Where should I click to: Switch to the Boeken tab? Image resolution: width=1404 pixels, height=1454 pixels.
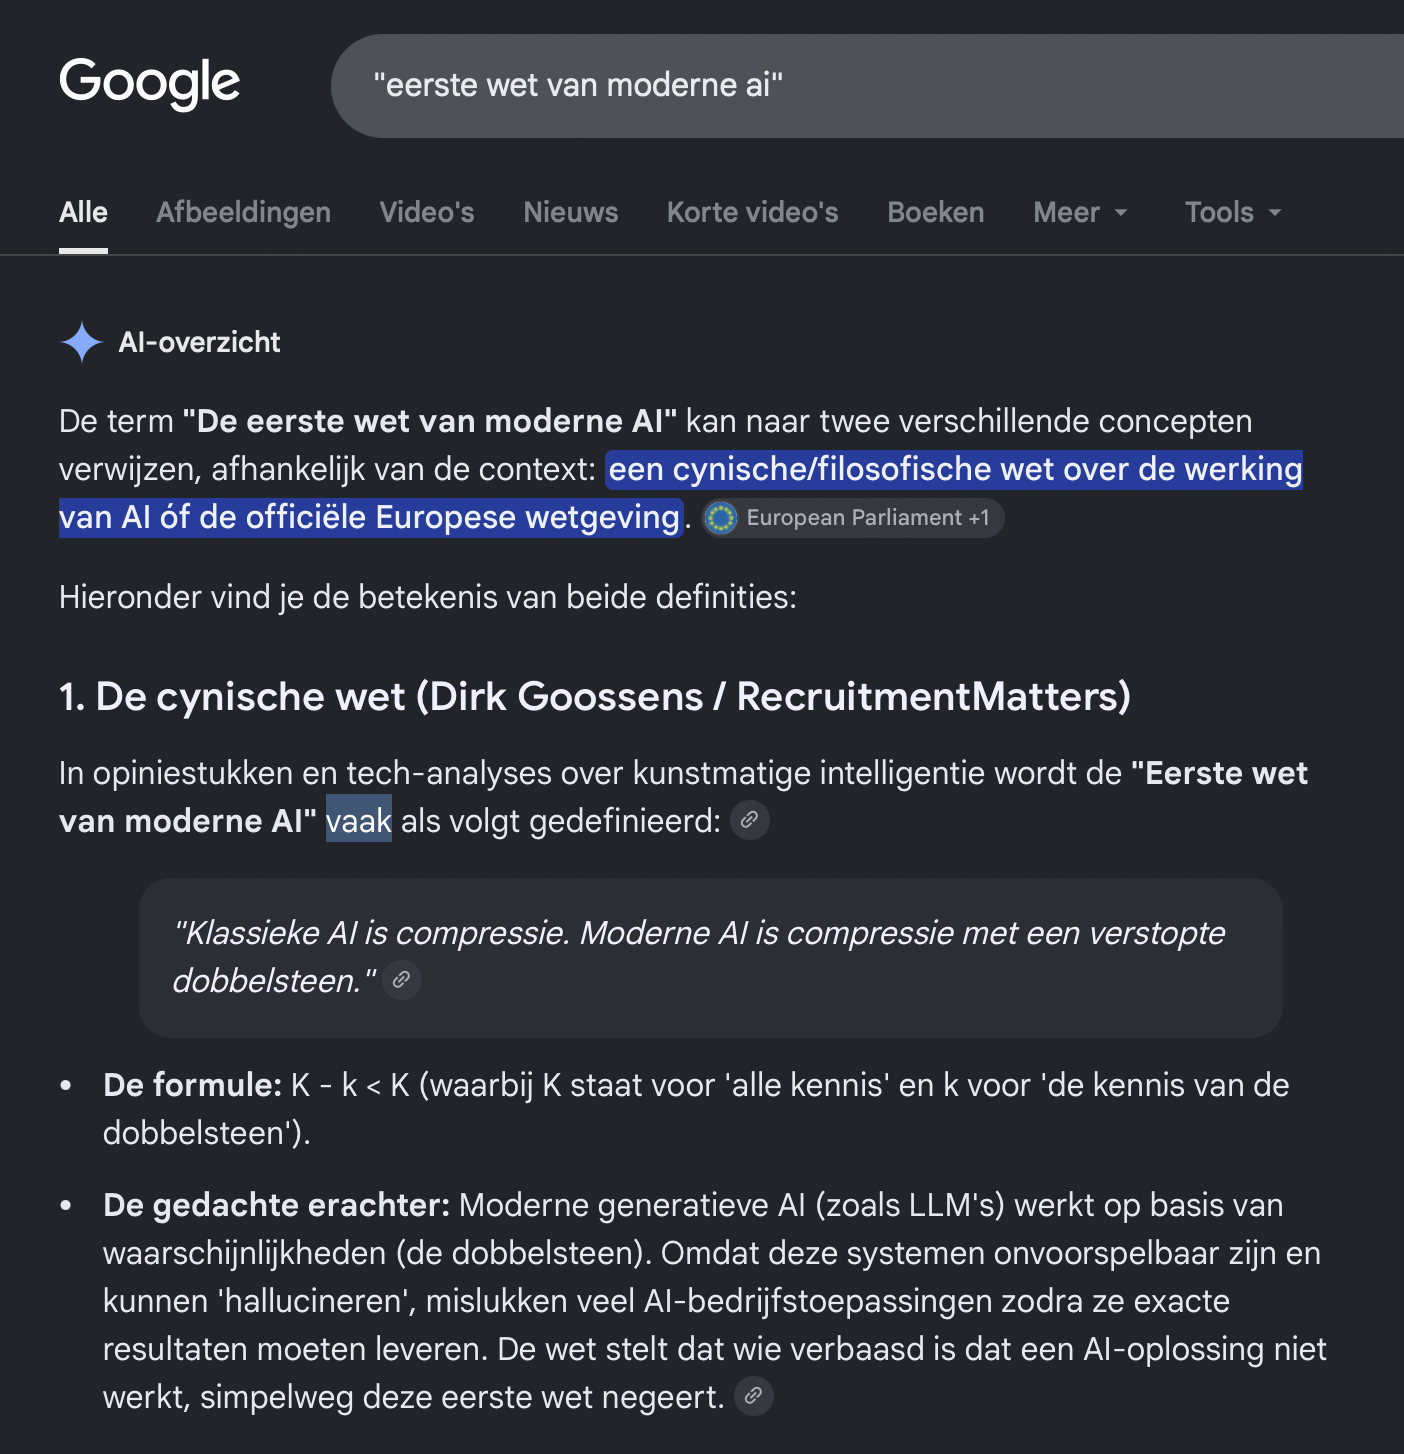(936, 212)
